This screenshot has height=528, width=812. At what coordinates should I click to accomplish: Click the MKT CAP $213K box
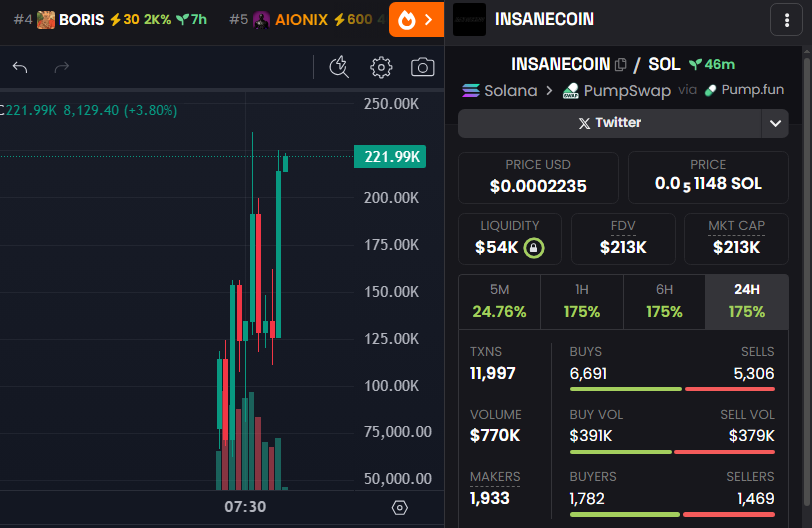coord(736,239)
